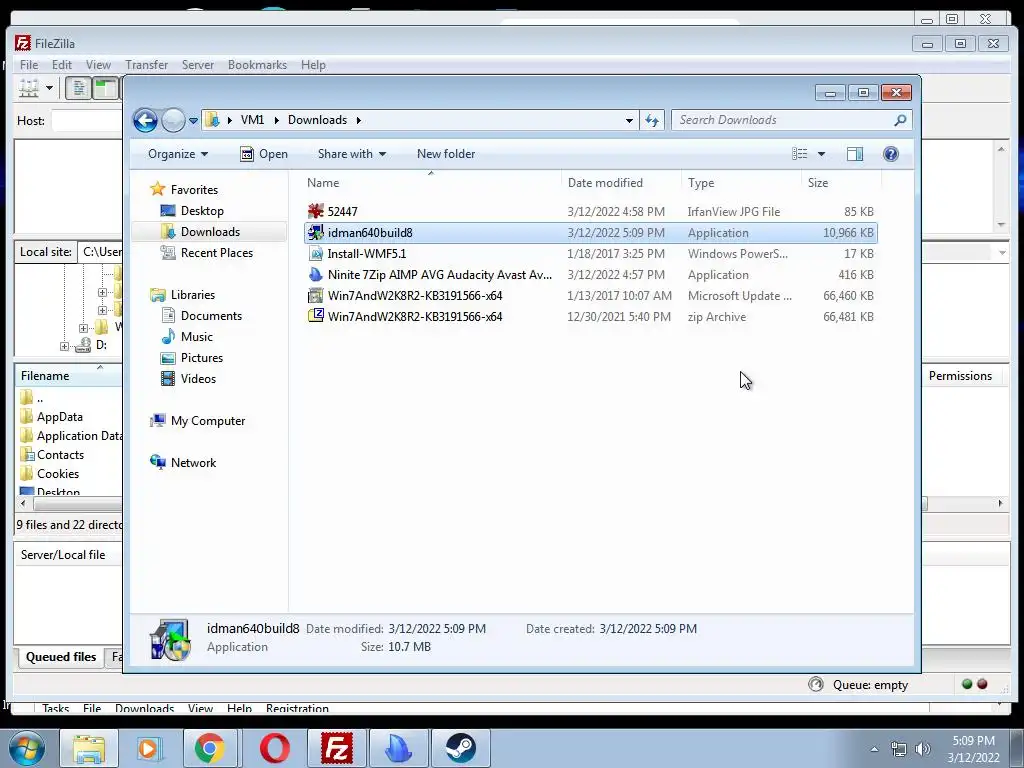Show hidden system tray icons arrow
1024x768 pixels.
pyautogui.click(x=874, y=749)
